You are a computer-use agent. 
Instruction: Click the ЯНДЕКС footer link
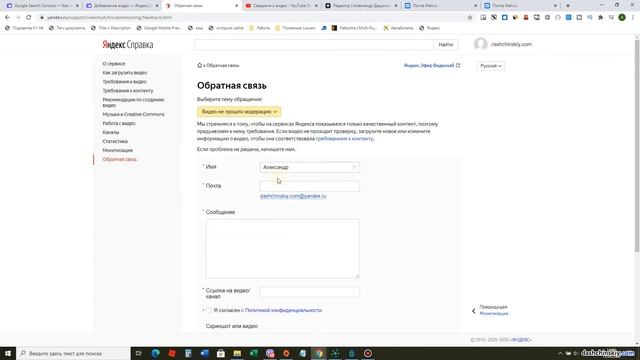pos(521,340)
